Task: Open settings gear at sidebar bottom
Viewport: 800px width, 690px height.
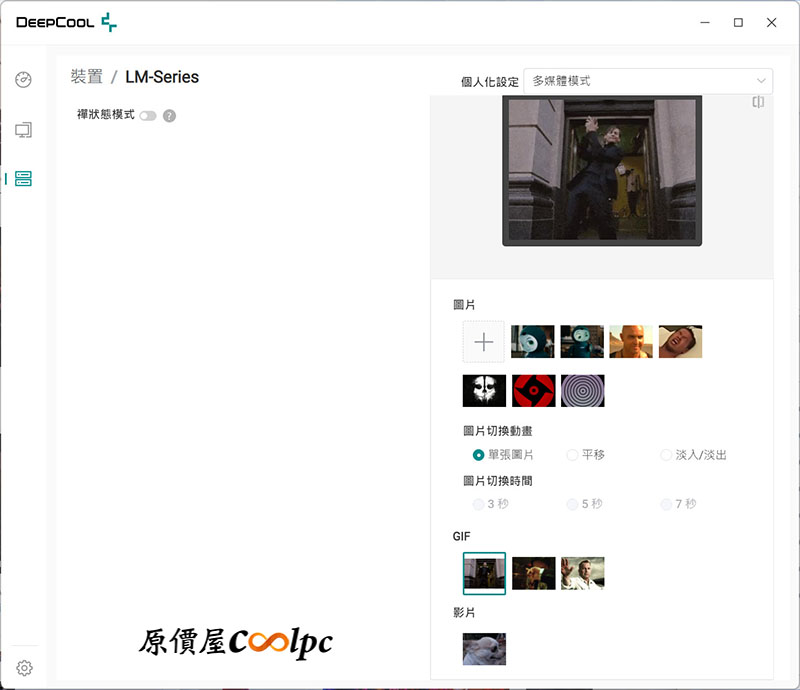Action: point(25,667)
